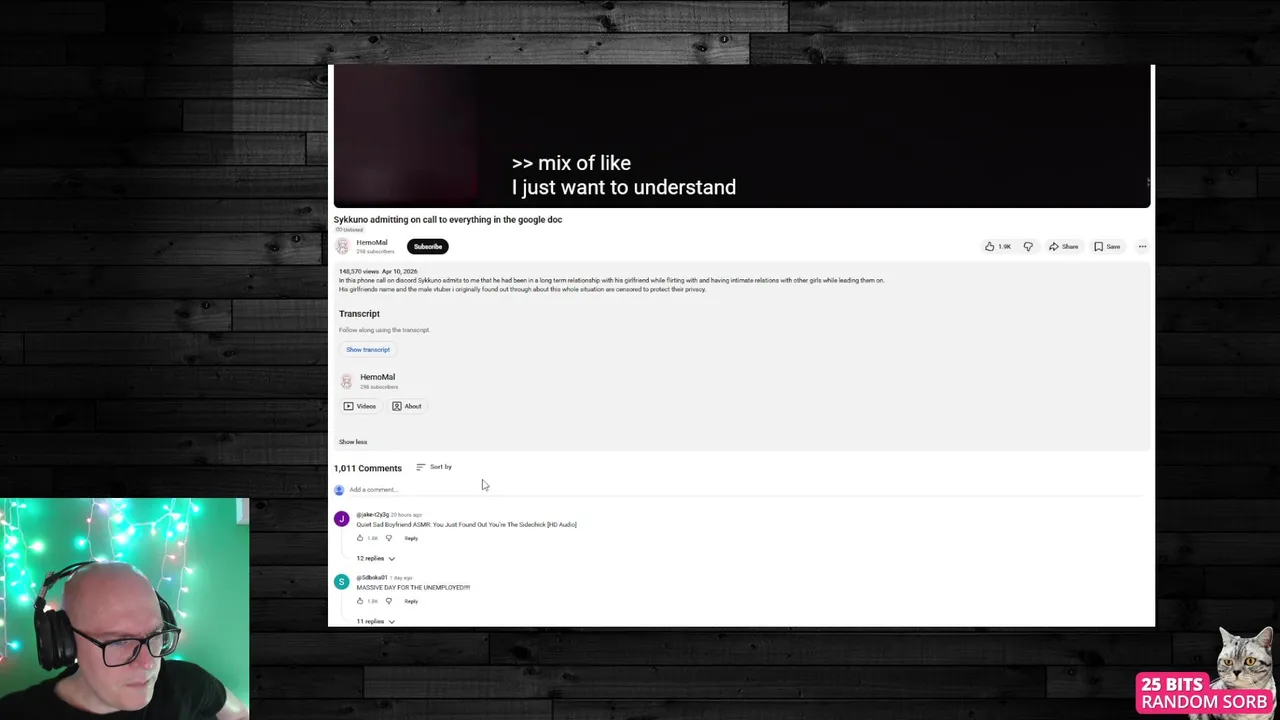Screen dimensions: 1280x720
Task: Show the video transcript
Action: [x=368, y=349]
